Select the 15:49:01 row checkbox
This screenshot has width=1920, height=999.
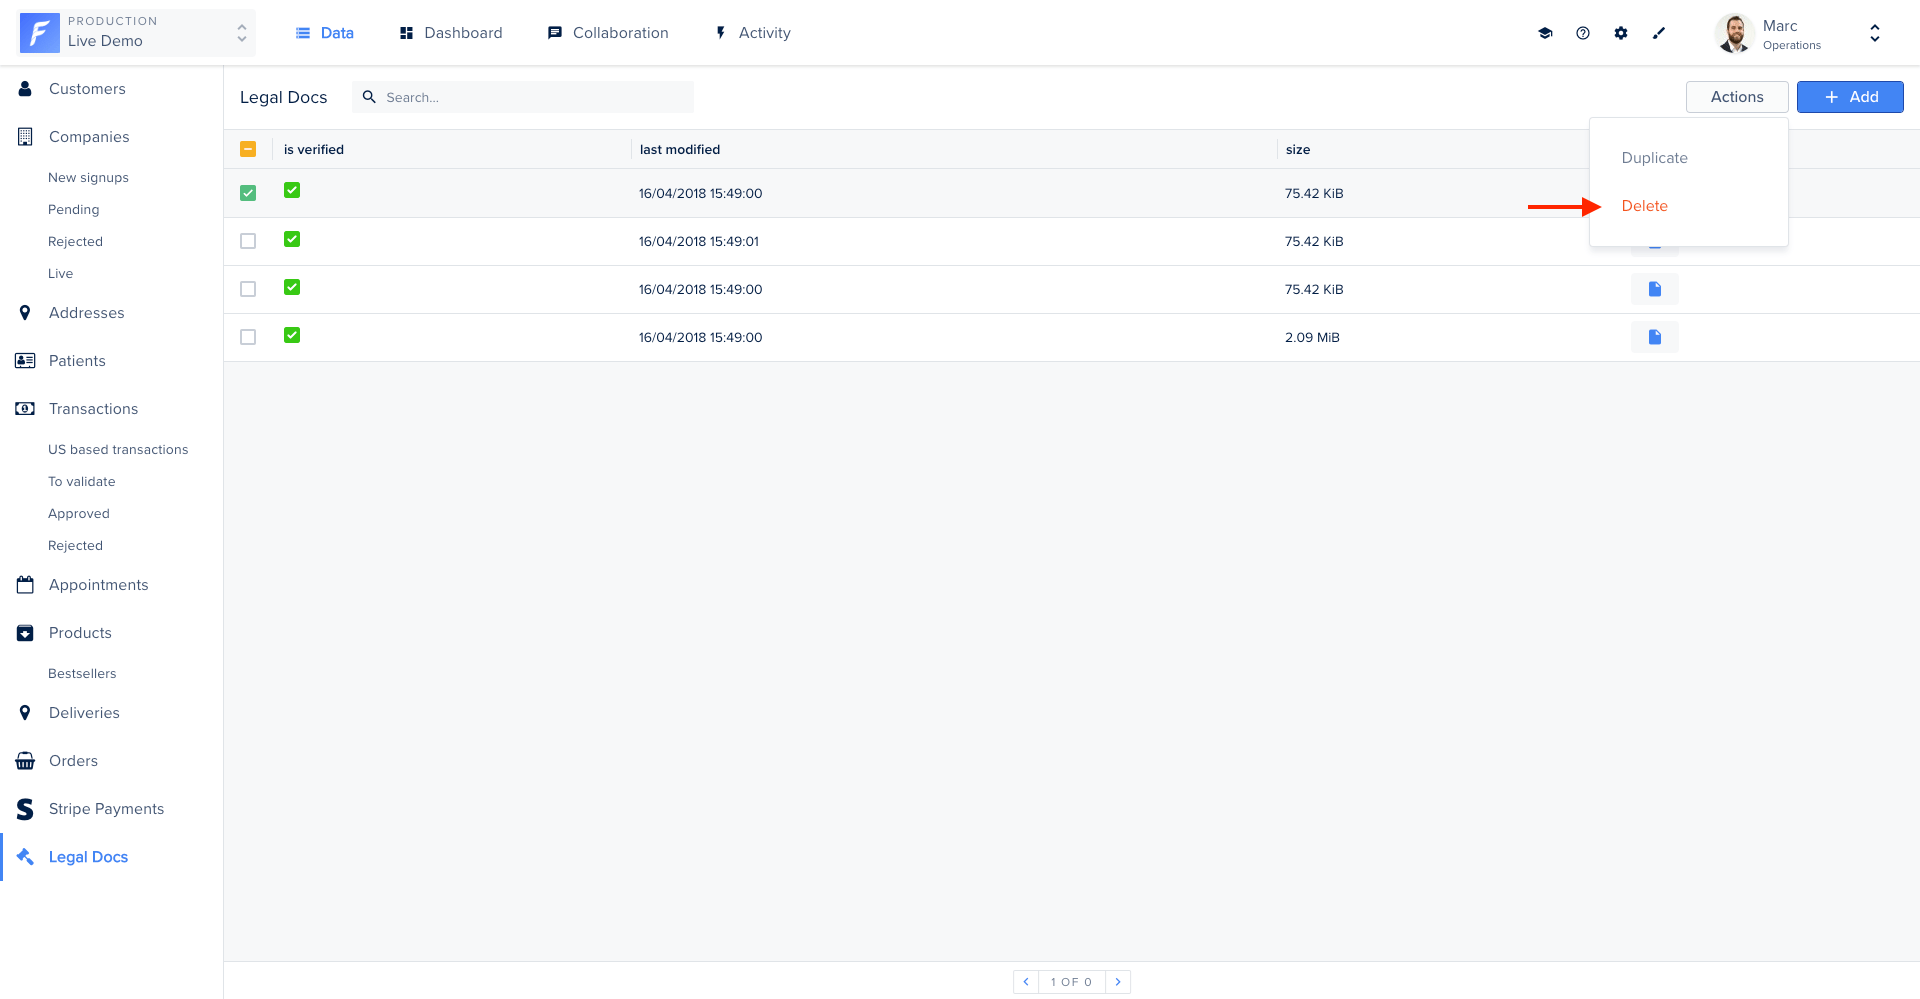pyautogui.click(x=248, y=241)
